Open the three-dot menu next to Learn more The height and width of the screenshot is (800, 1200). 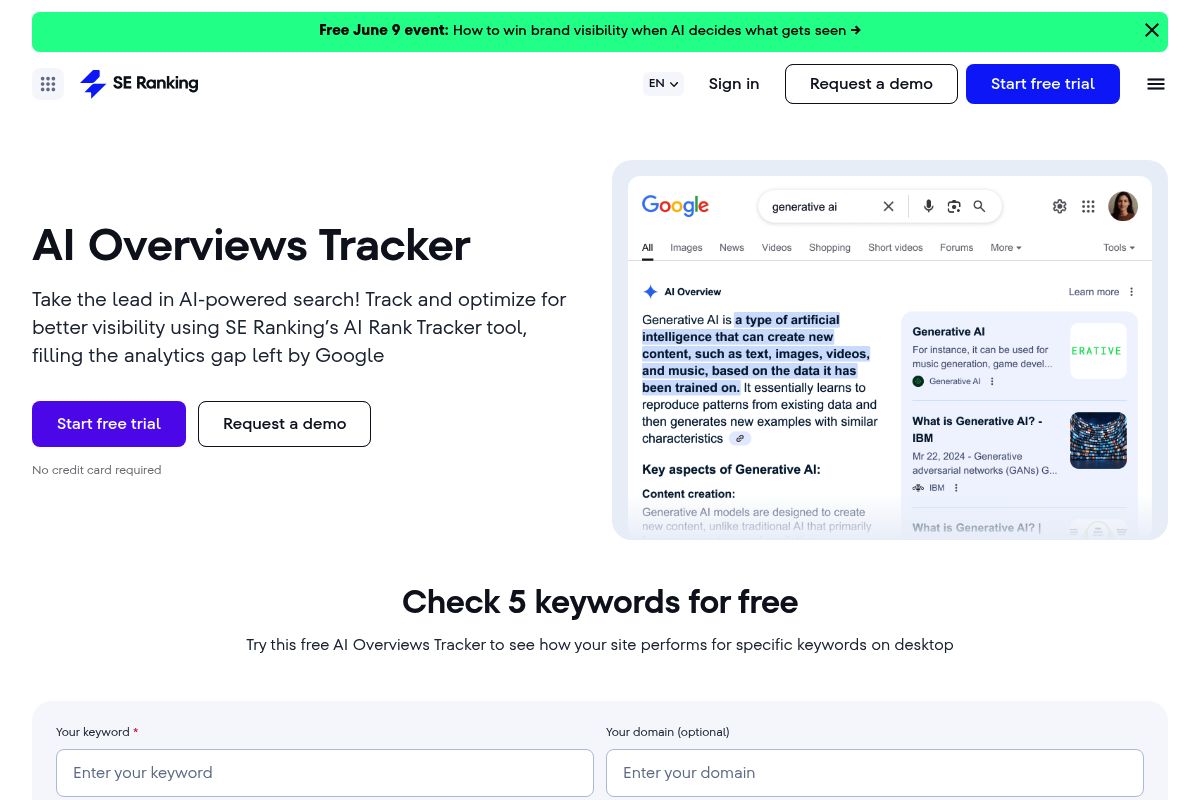point(1132,292)
